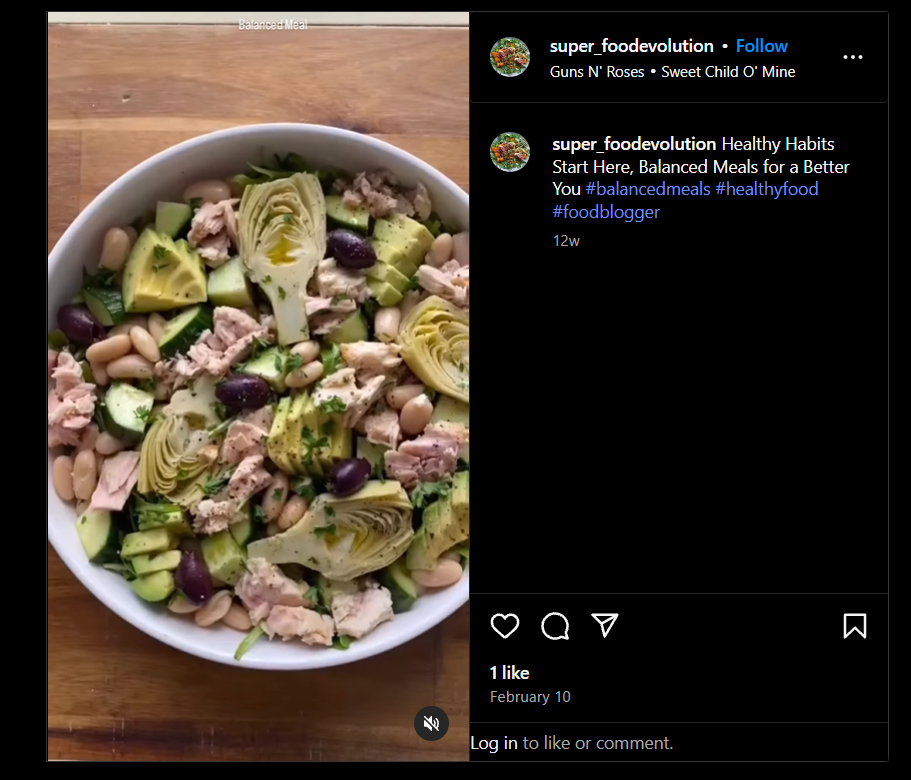Click the #balancedmeals hashtag
Image resolution: width=911 pixels, height=780 pixels.
tap(648, 189)
